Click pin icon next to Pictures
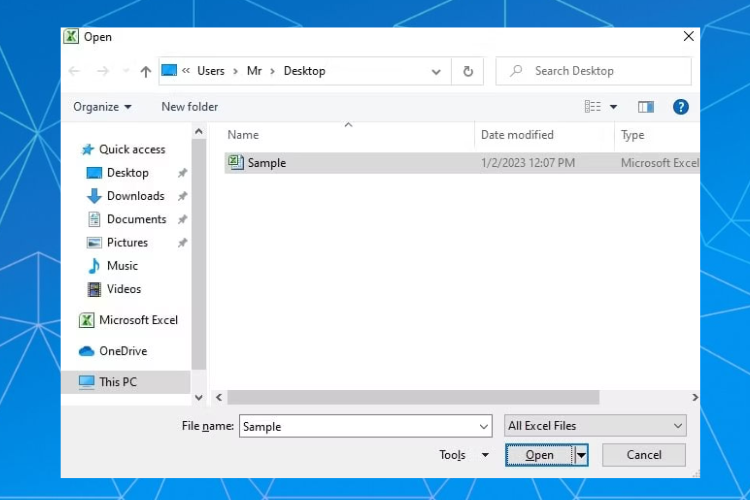This screenshot has width=750, height=500. point(182,243)
